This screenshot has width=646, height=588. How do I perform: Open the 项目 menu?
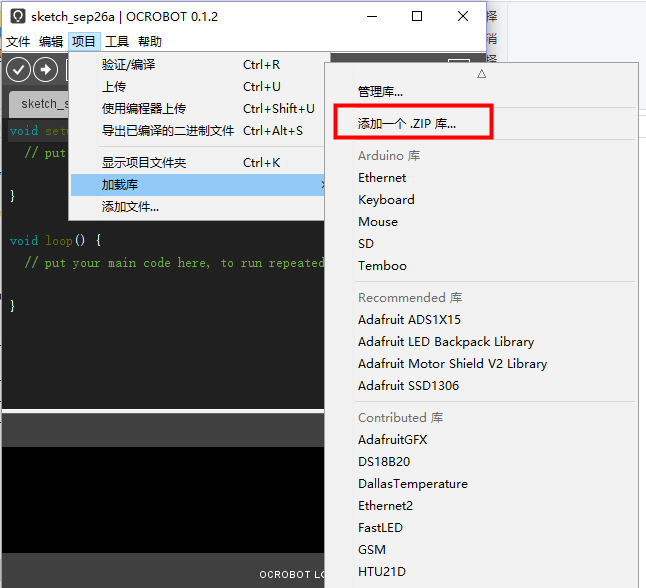point(84,42)
